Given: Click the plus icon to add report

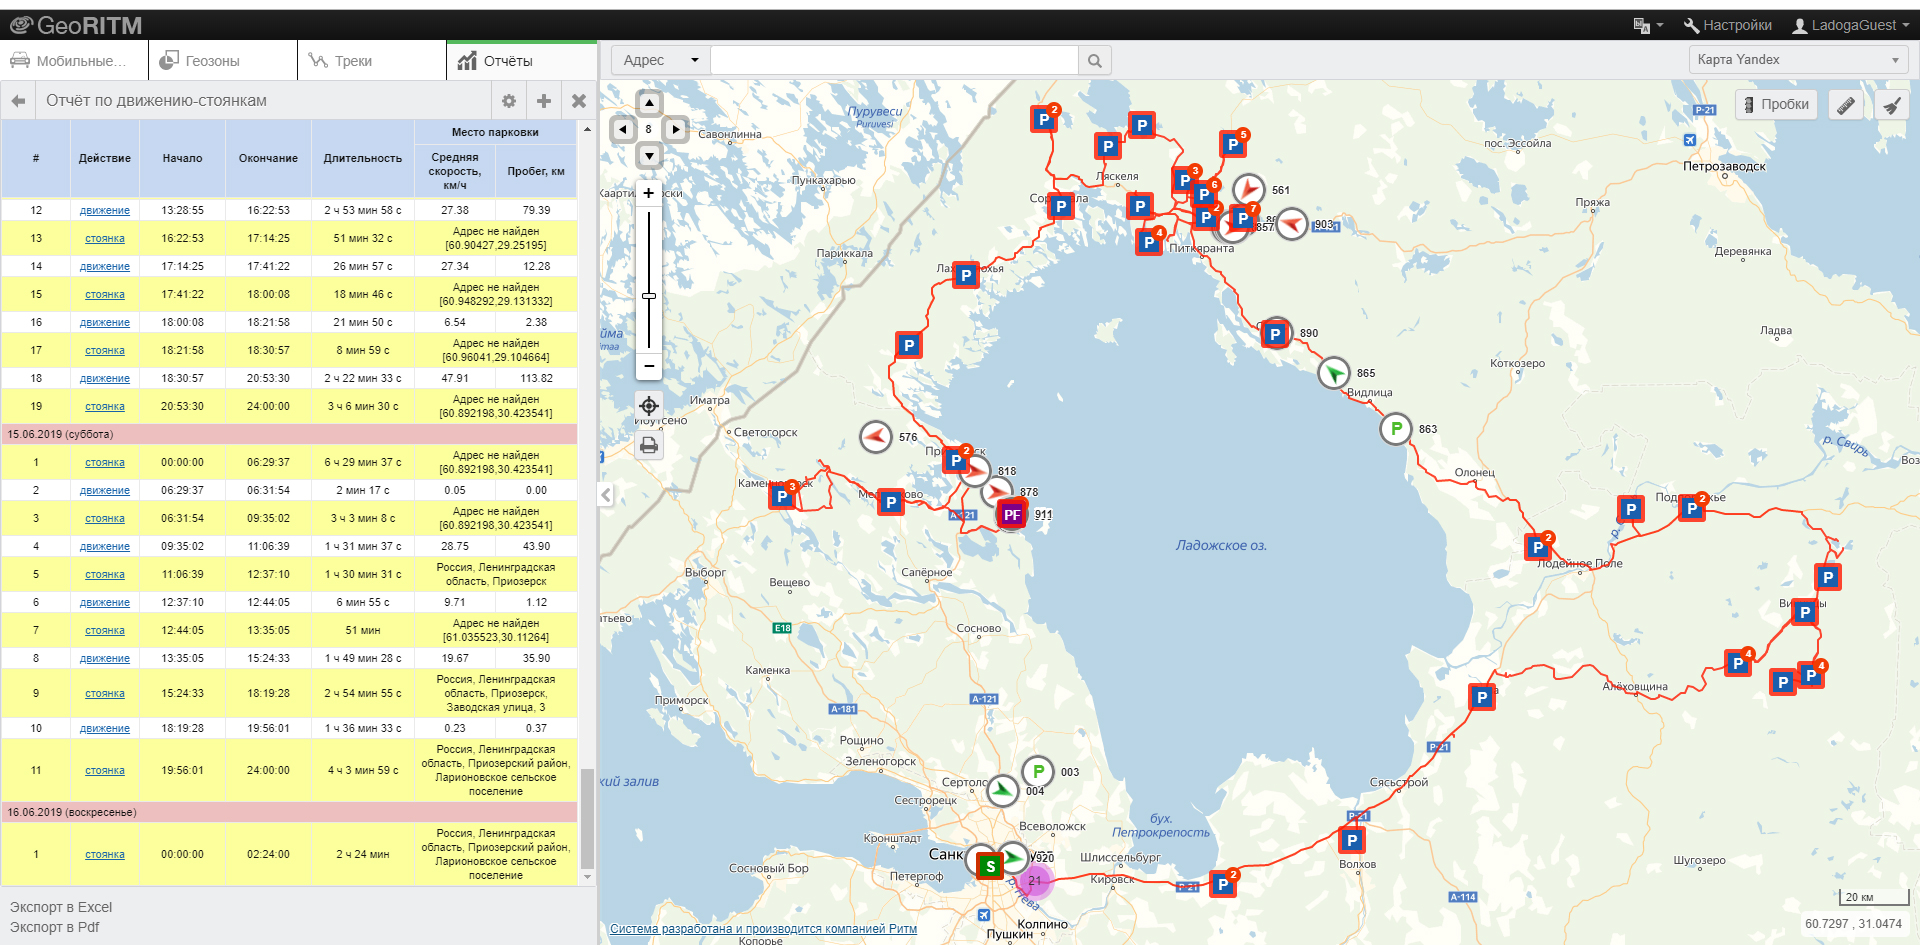Looking at the screenshot, I should pyautogui.click(x=544, y=101).
